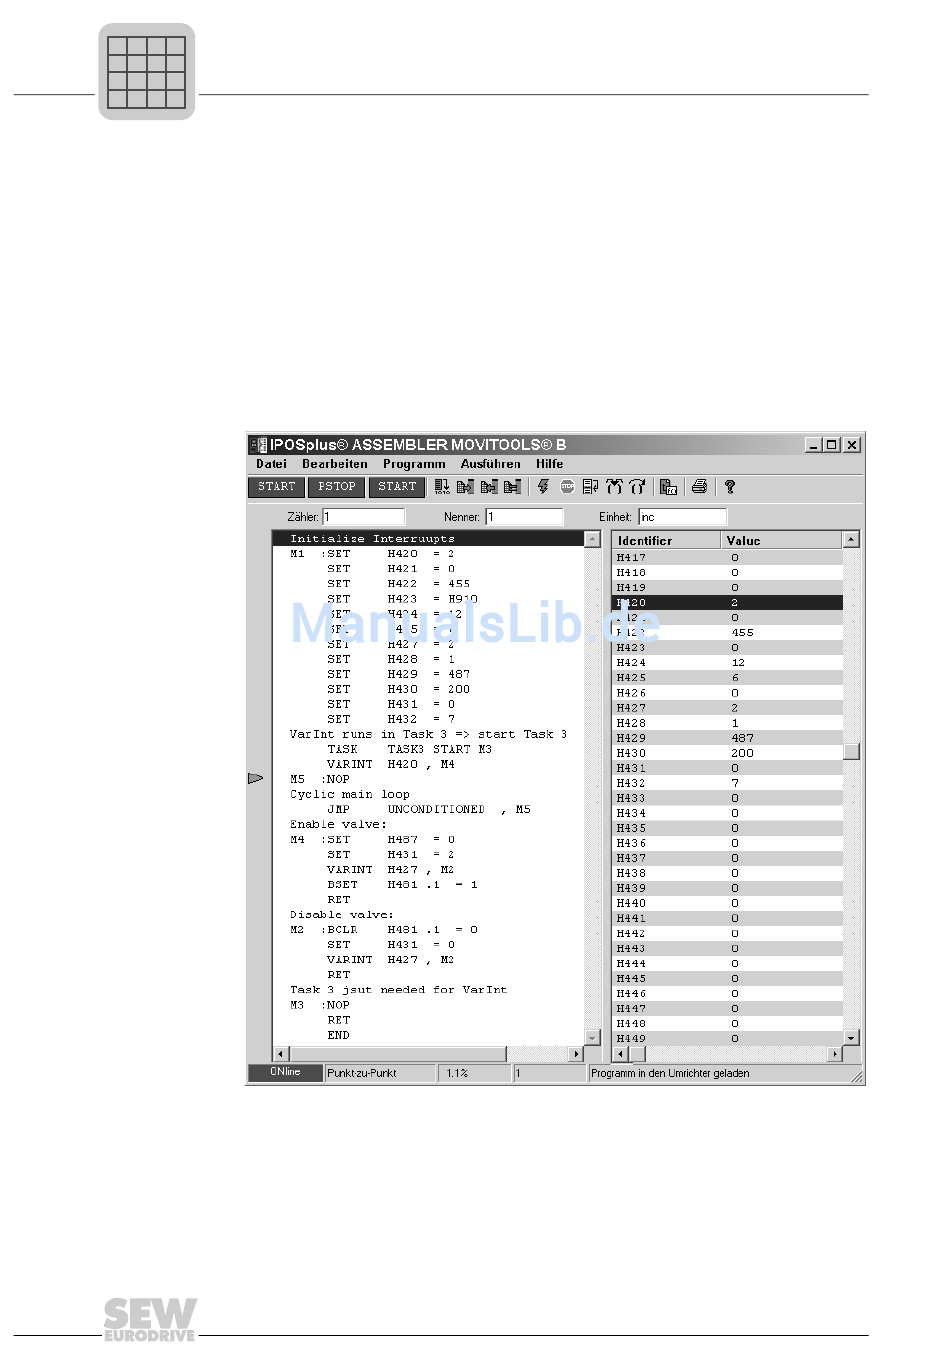Image resolution: width=950 pixels, height=1353 pixels.
Task: Click the code panel's scroll-down arrow
Action: click(593, 1038)
